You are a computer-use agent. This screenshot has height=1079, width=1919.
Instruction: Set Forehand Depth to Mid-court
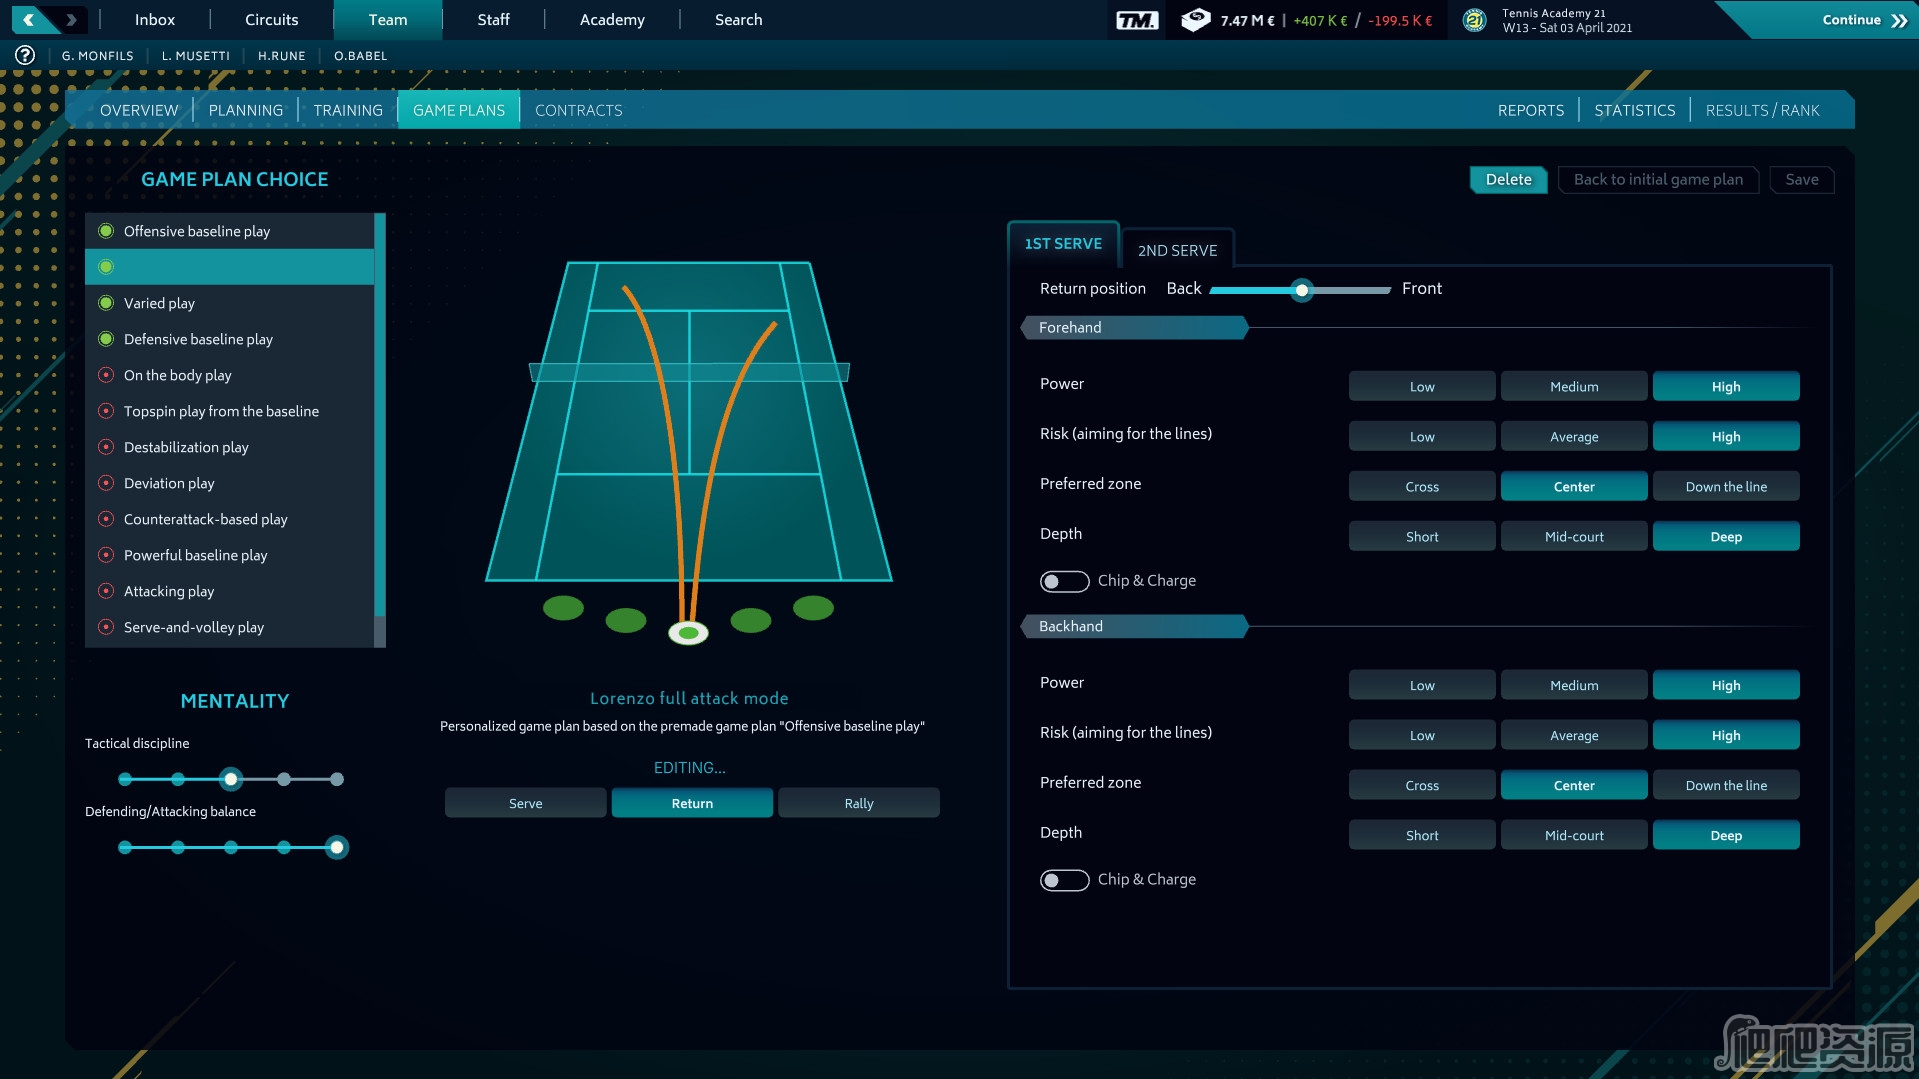(x=1574, y=537)
